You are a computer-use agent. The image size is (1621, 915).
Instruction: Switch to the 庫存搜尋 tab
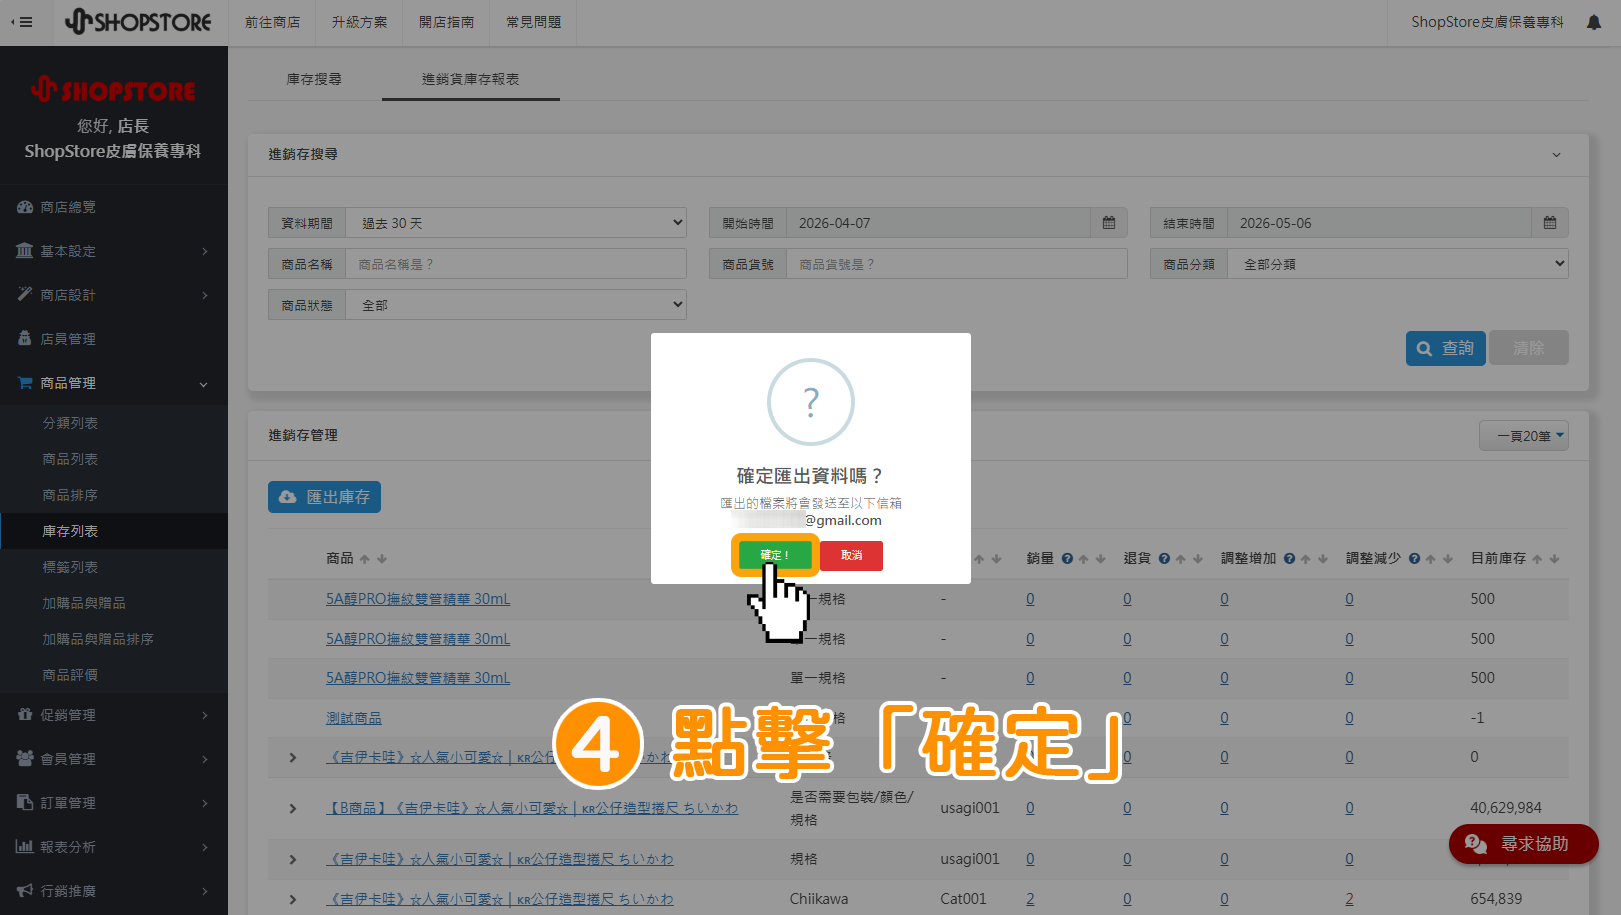click(314, 79)
